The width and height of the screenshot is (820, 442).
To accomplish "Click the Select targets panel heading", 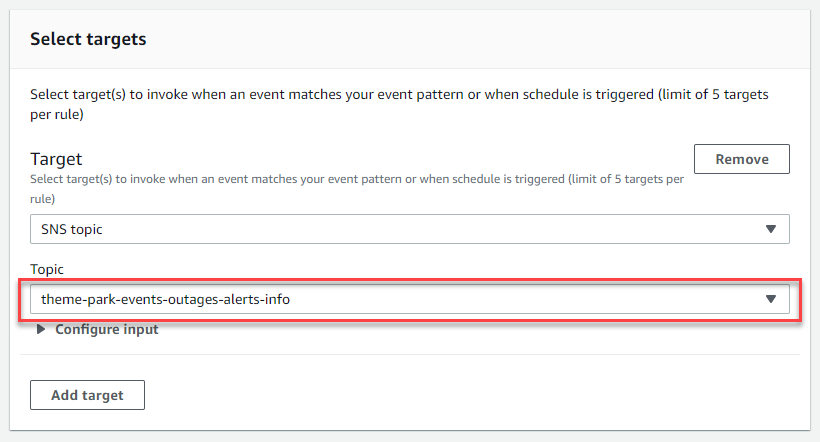I will [x=88, y=39].
